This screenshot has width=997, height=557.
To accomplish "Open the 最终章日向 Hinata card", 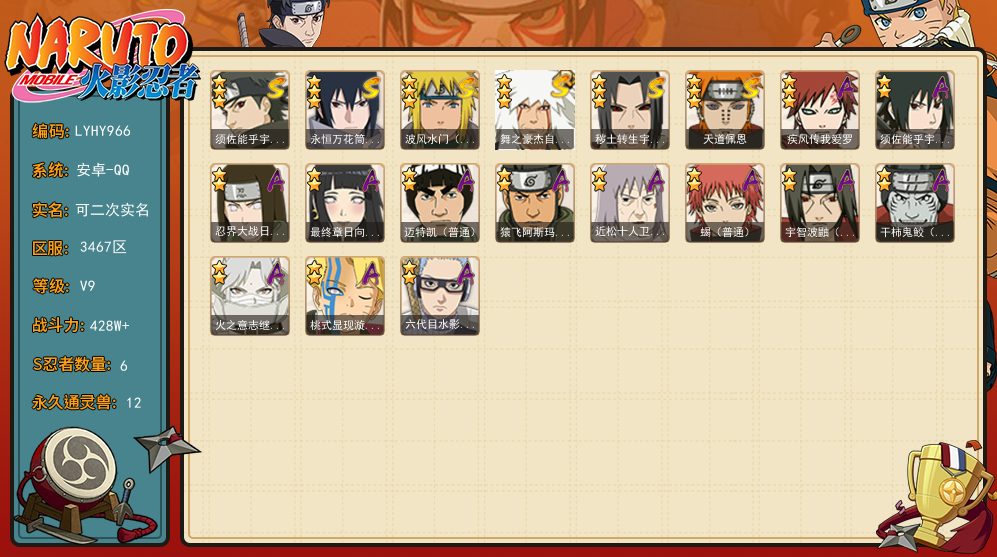I will click(x=345, y=203).
